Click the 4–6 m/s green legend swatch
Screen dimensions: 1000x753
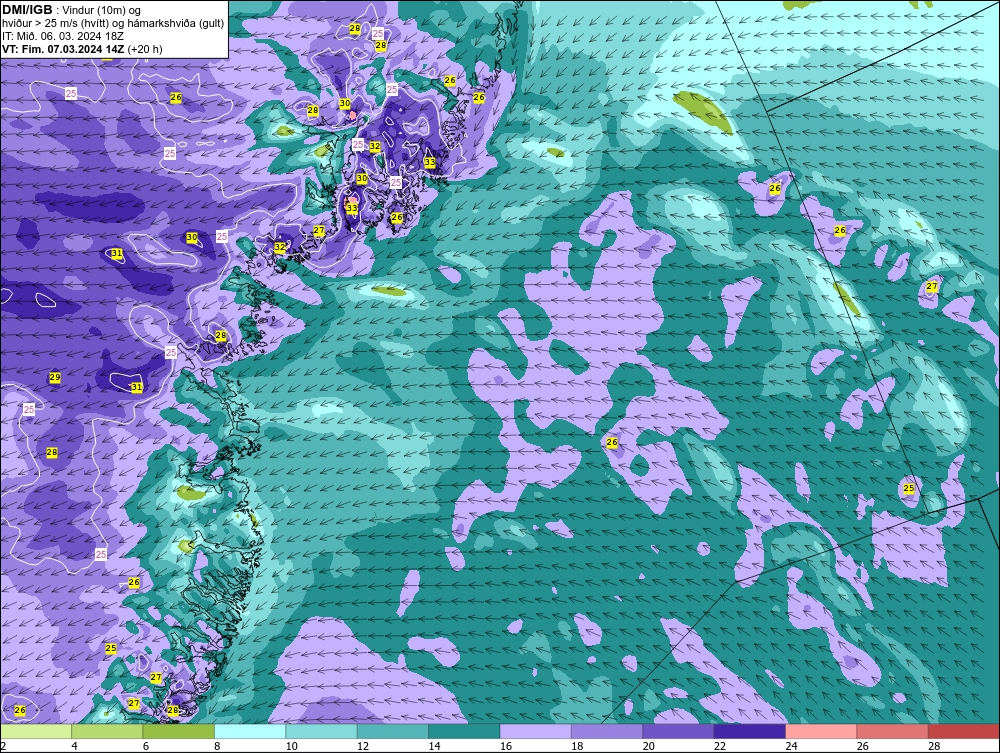tap(107, 731)
